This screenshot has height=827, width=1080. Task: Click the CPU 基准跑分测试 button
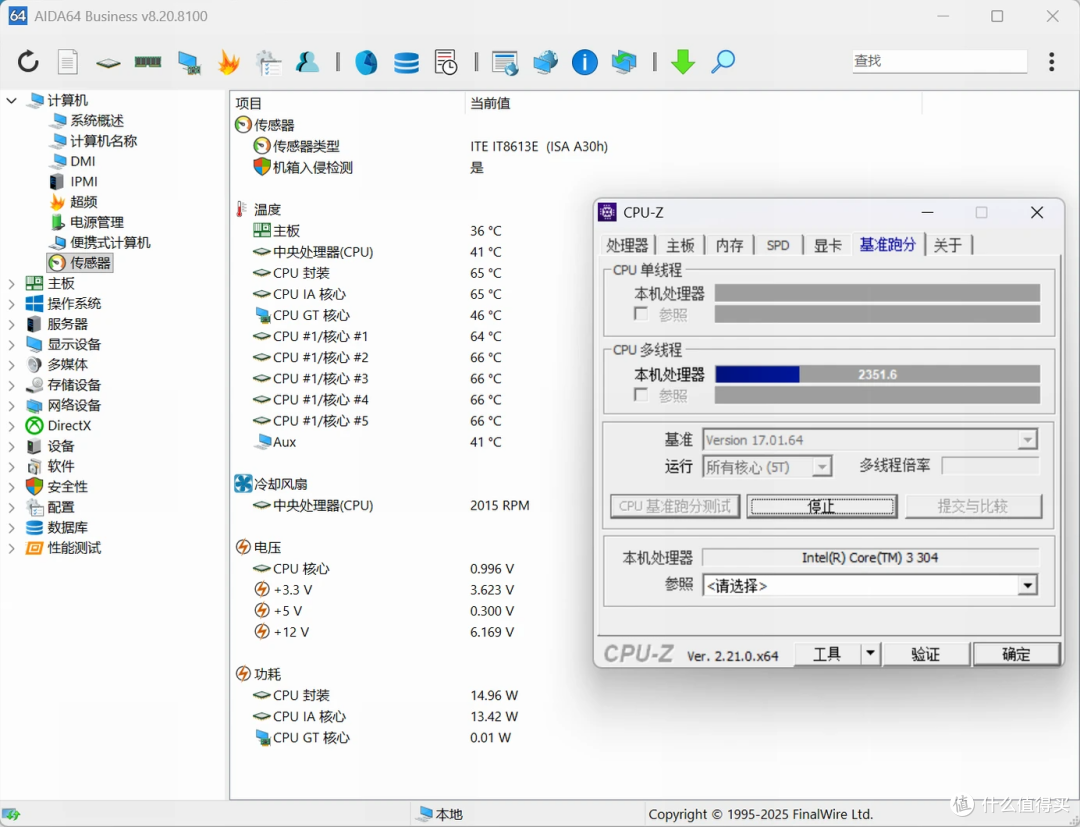click(675, 506)
